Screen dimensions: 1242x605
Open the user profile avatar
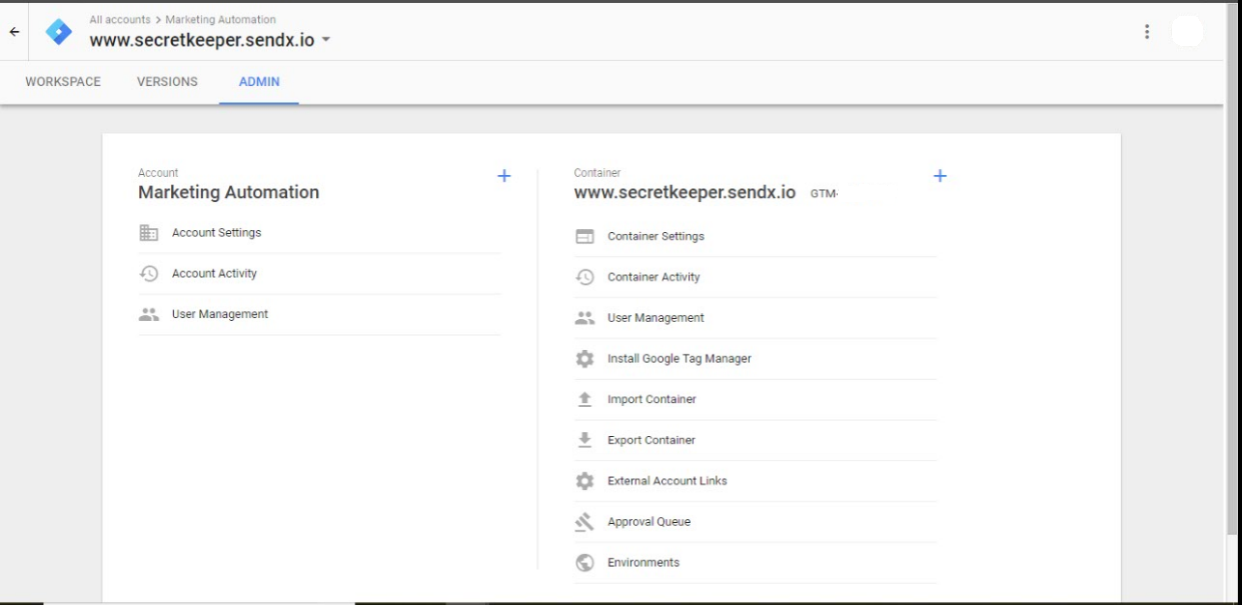(1187, 32)
